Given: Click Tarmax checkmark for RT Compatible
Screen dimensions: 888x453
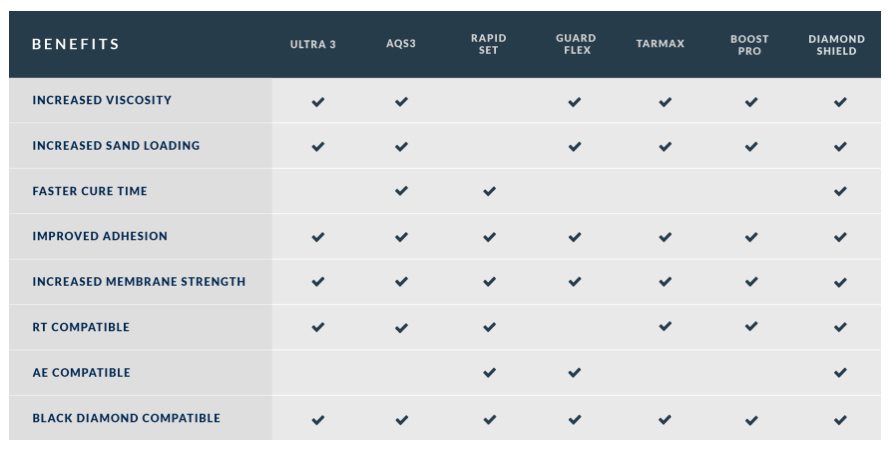Looking at the screenshot, I should [665, 327].
